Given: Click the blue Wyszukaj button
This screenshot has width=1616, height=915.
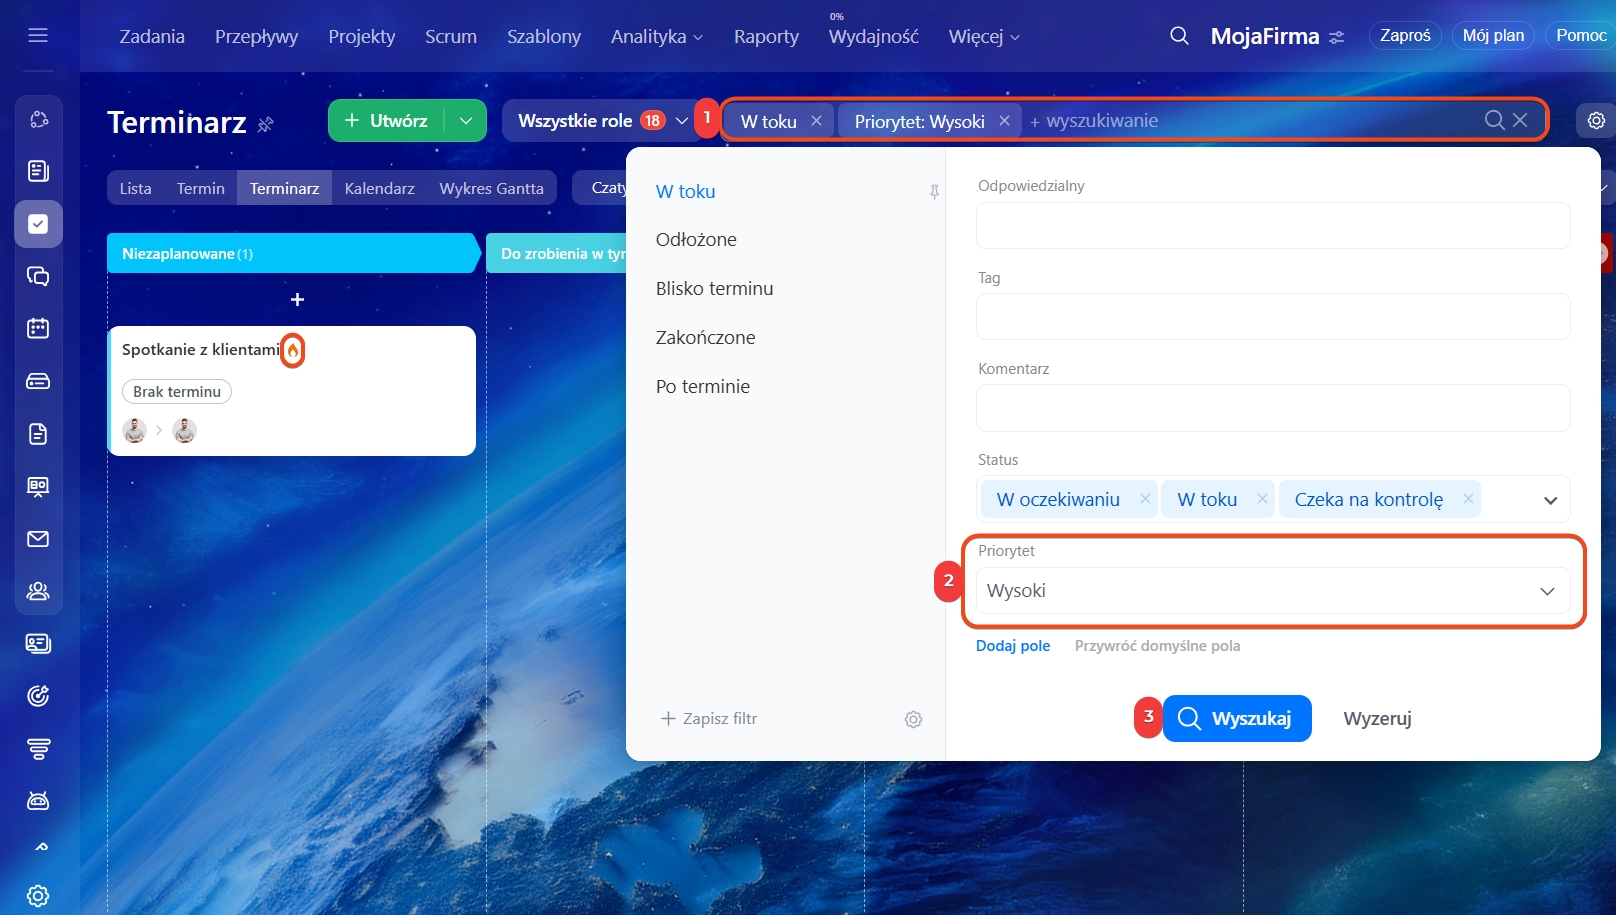Looking at the screenshot, I should (1236, 719).
